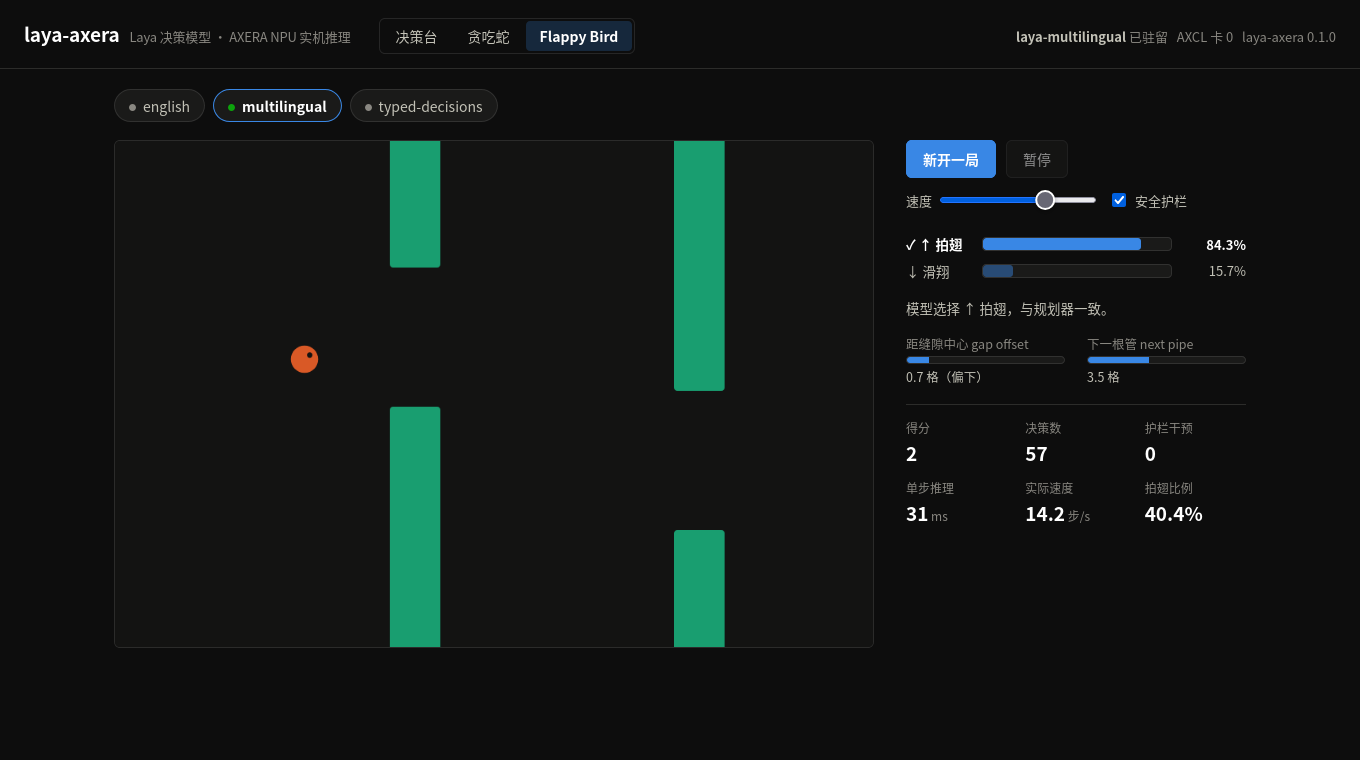1360x760 pixels.
Task: Choose the english model chip
Action: point(159,106)
